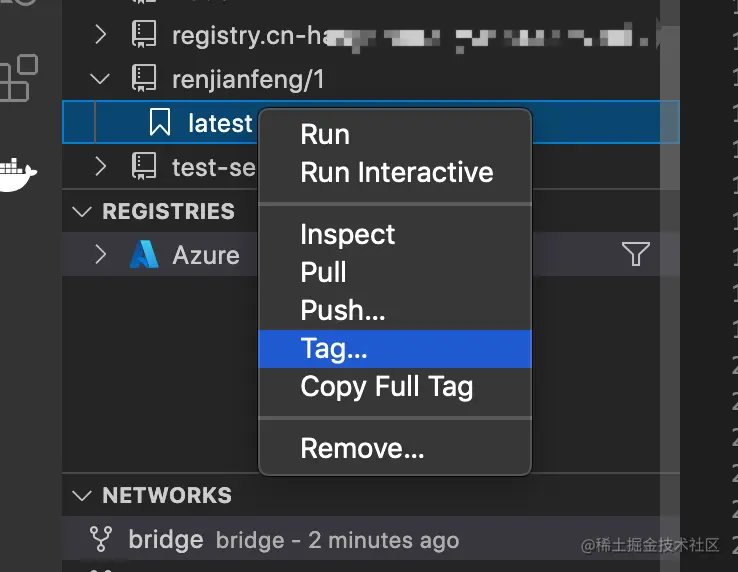Image resolution: width=738 pixels, height=572 pixels.
Task: Choose Run from the context menu
Action: click(325, 135)
